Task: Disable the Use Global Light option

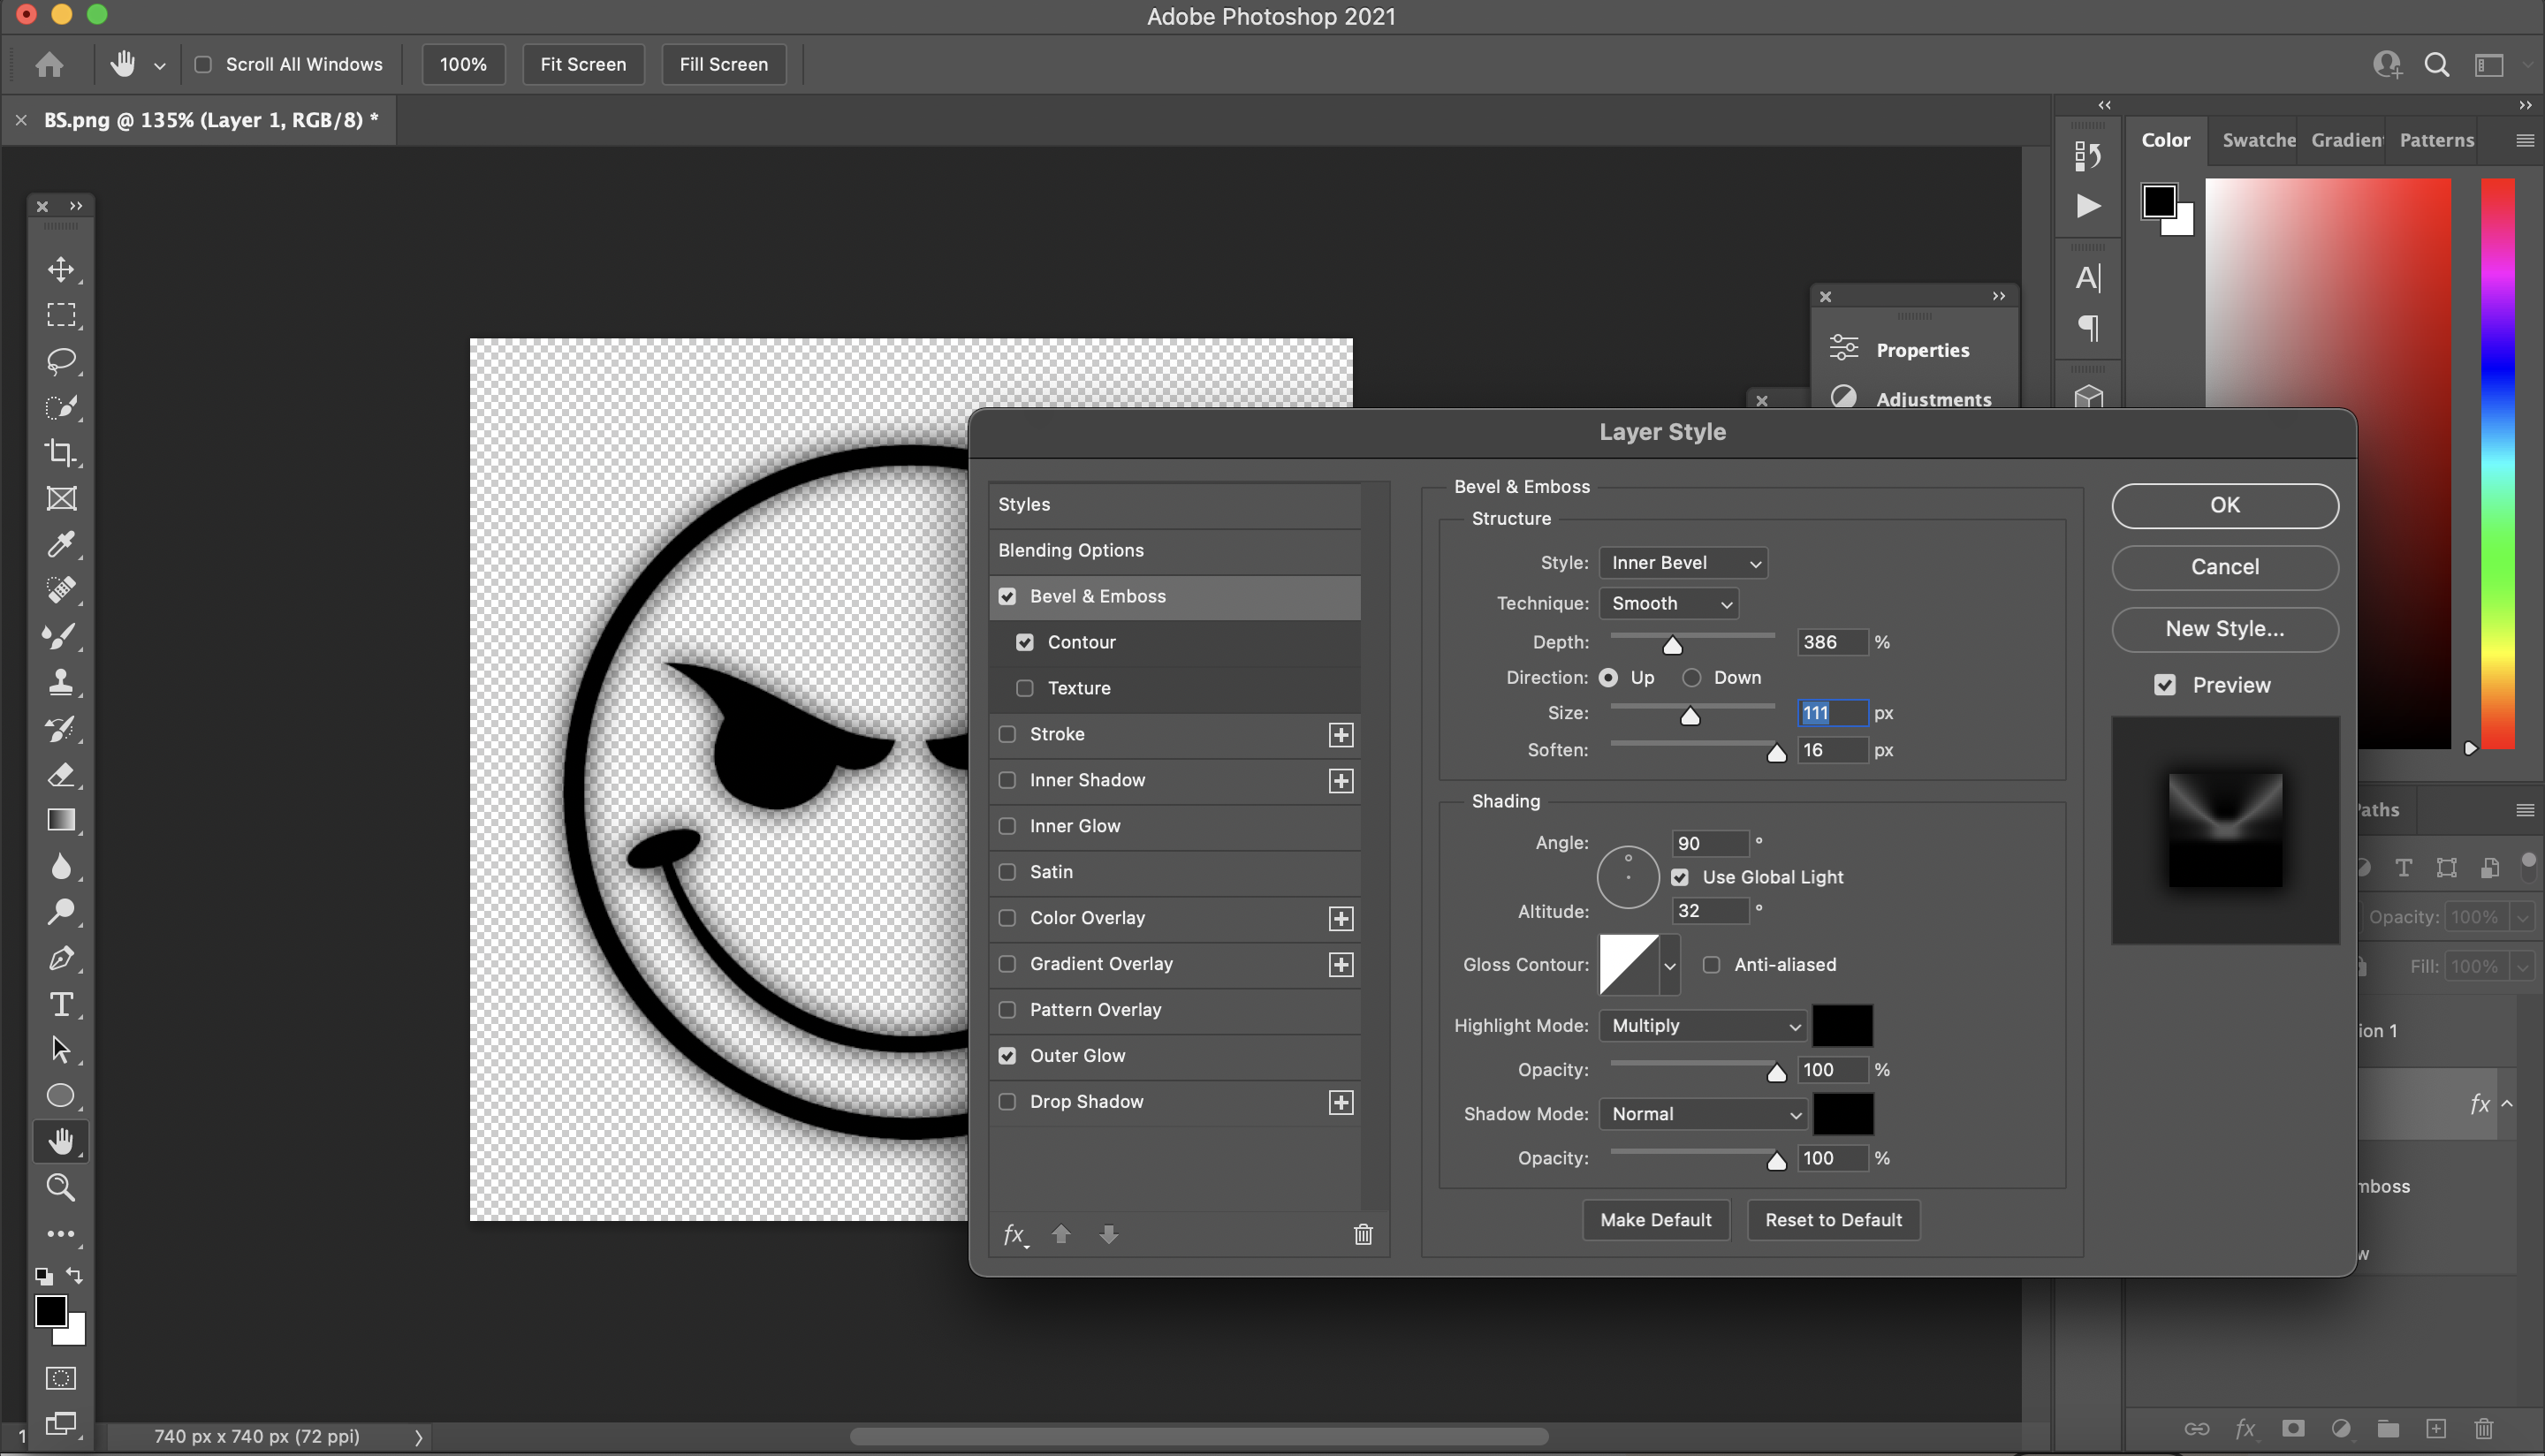Action: (x=1681, y=877)
